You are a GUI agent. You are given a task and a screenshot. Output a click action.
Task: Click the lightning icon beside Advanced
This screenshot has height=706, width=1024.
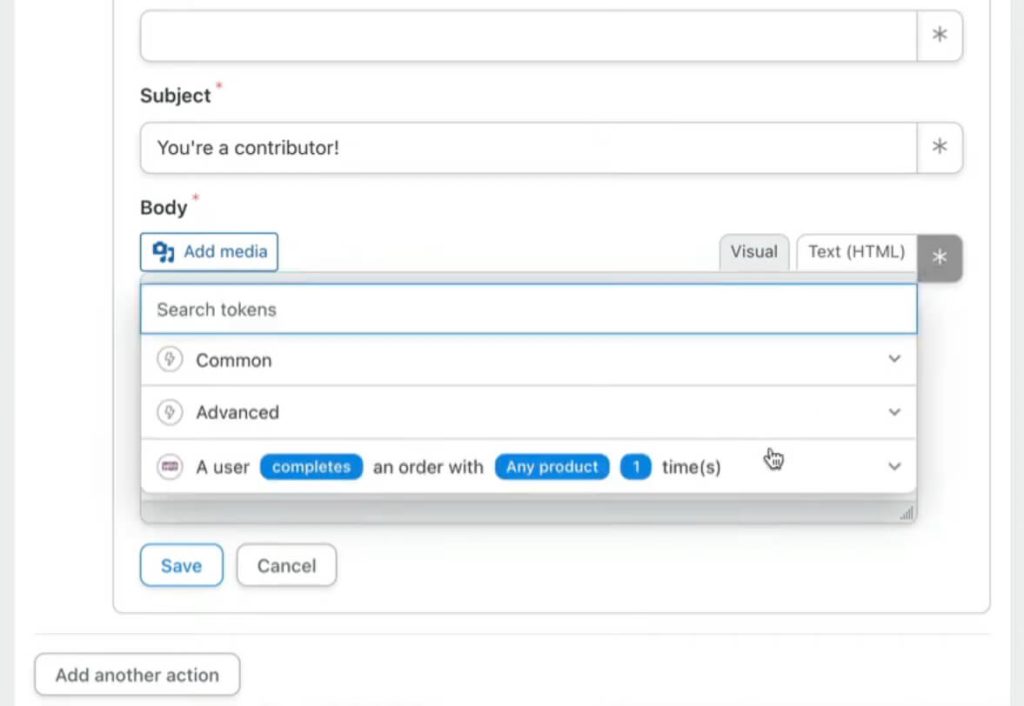[169, 412]
